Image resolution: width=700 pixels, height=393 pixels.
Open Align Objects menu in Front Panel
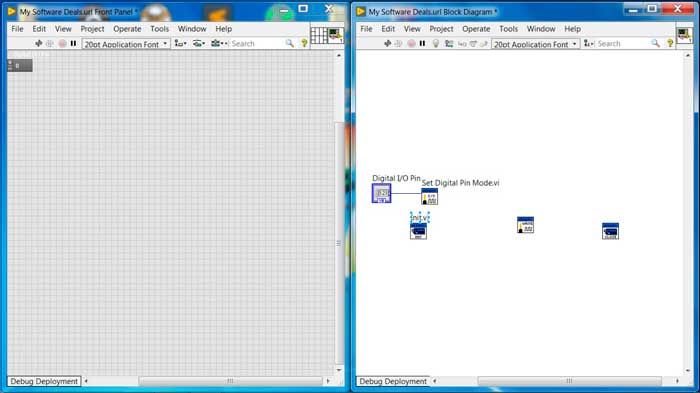click(180, 43)
